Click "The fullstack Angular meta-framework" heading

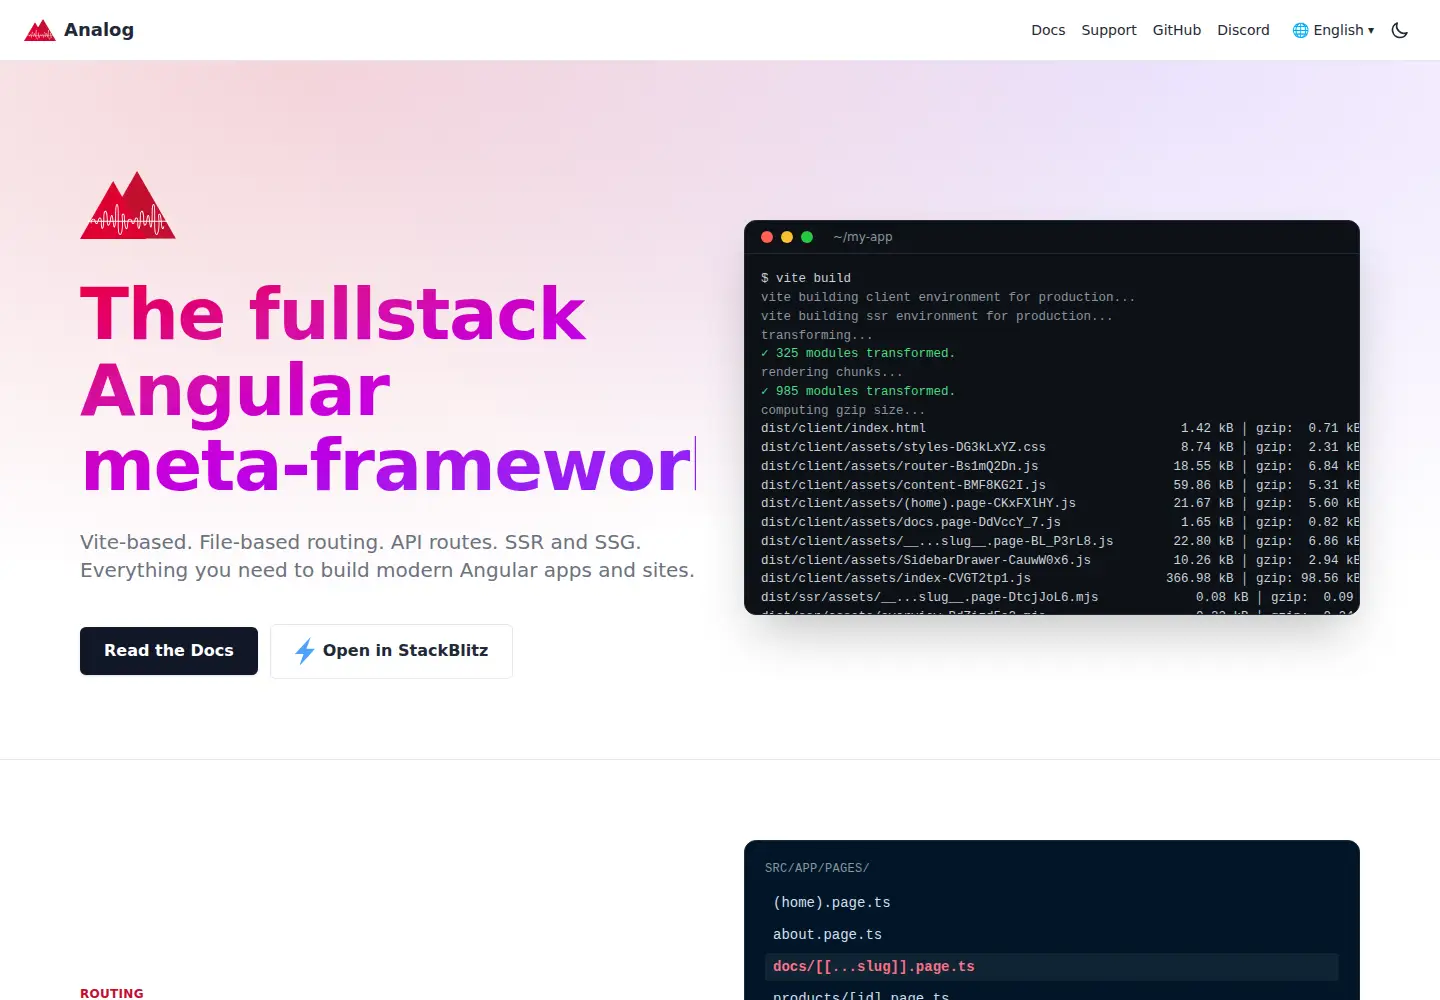tap(386, 390)
